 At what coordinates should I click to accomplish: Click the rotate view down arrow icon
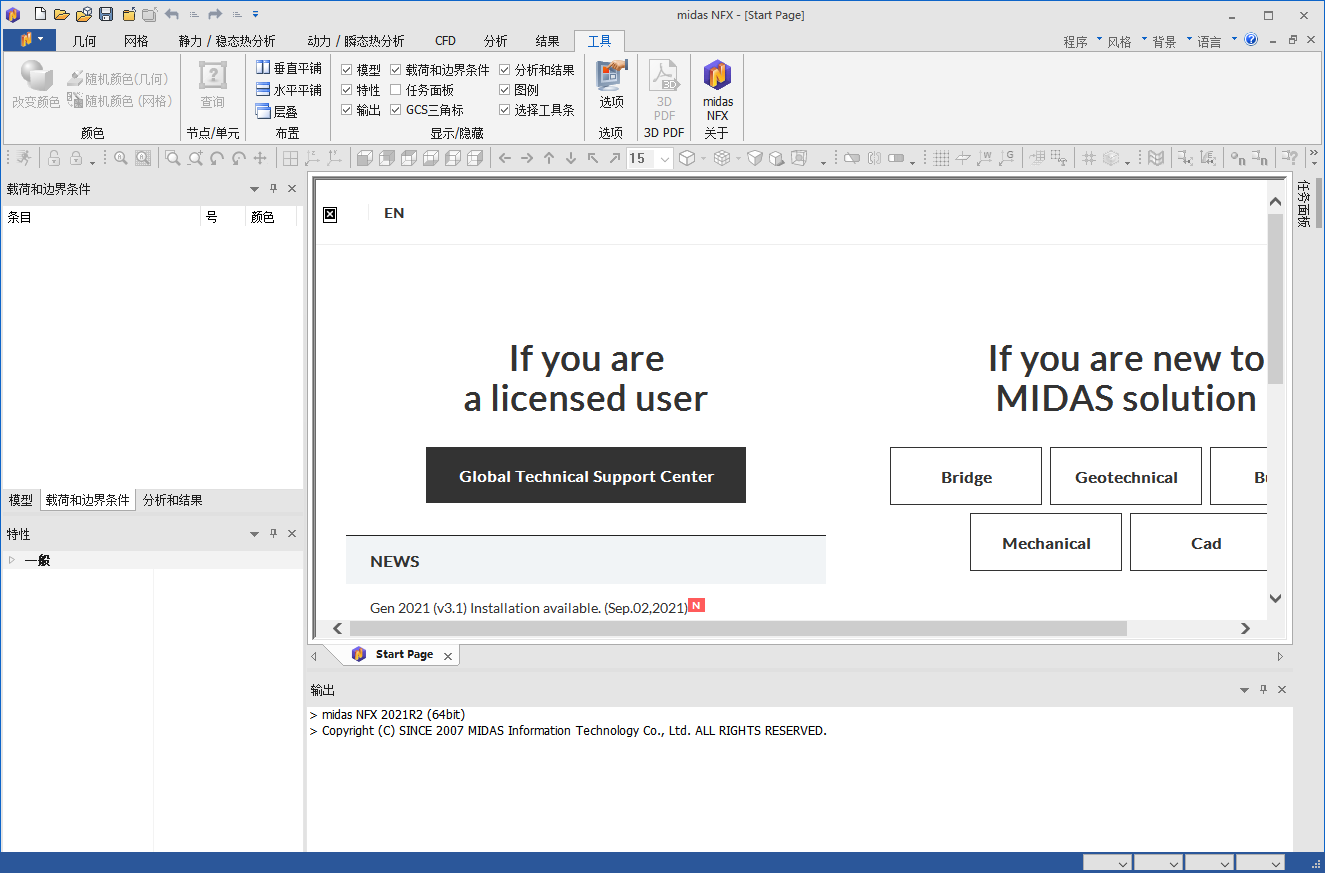[x=571, y=158]
